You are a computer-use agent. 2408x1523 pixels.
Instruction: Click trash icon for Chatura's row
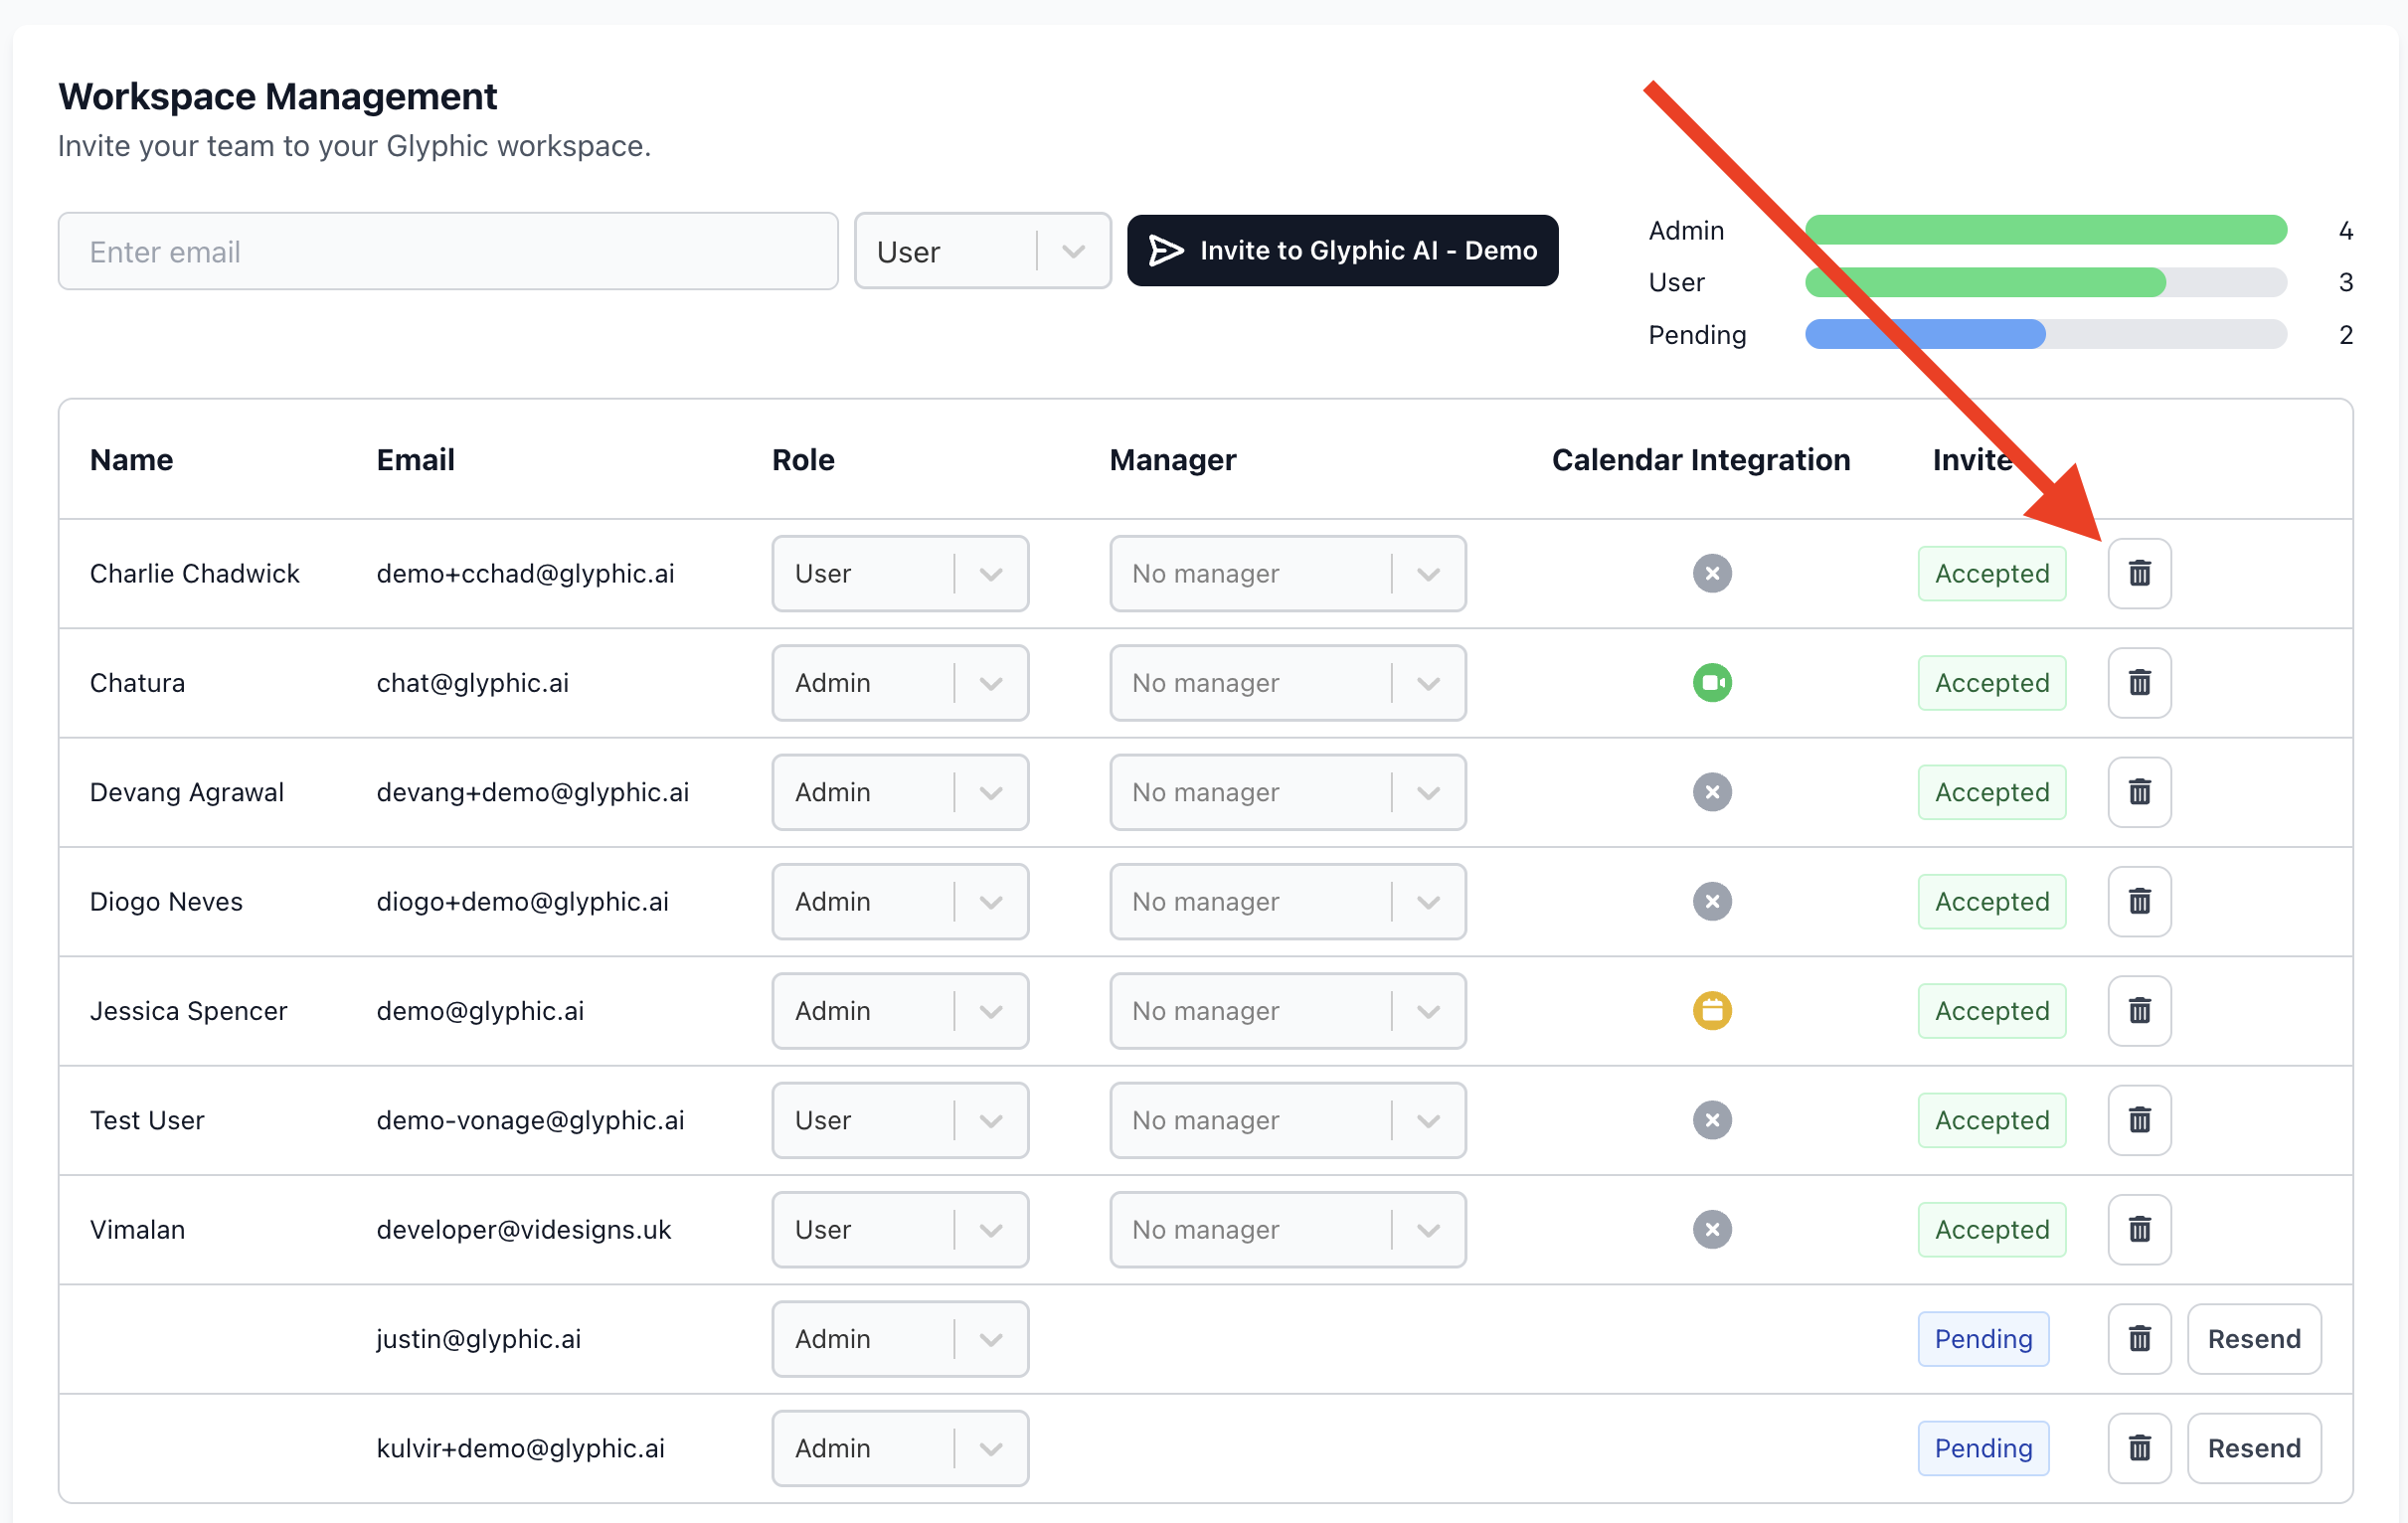[2139, 683]
